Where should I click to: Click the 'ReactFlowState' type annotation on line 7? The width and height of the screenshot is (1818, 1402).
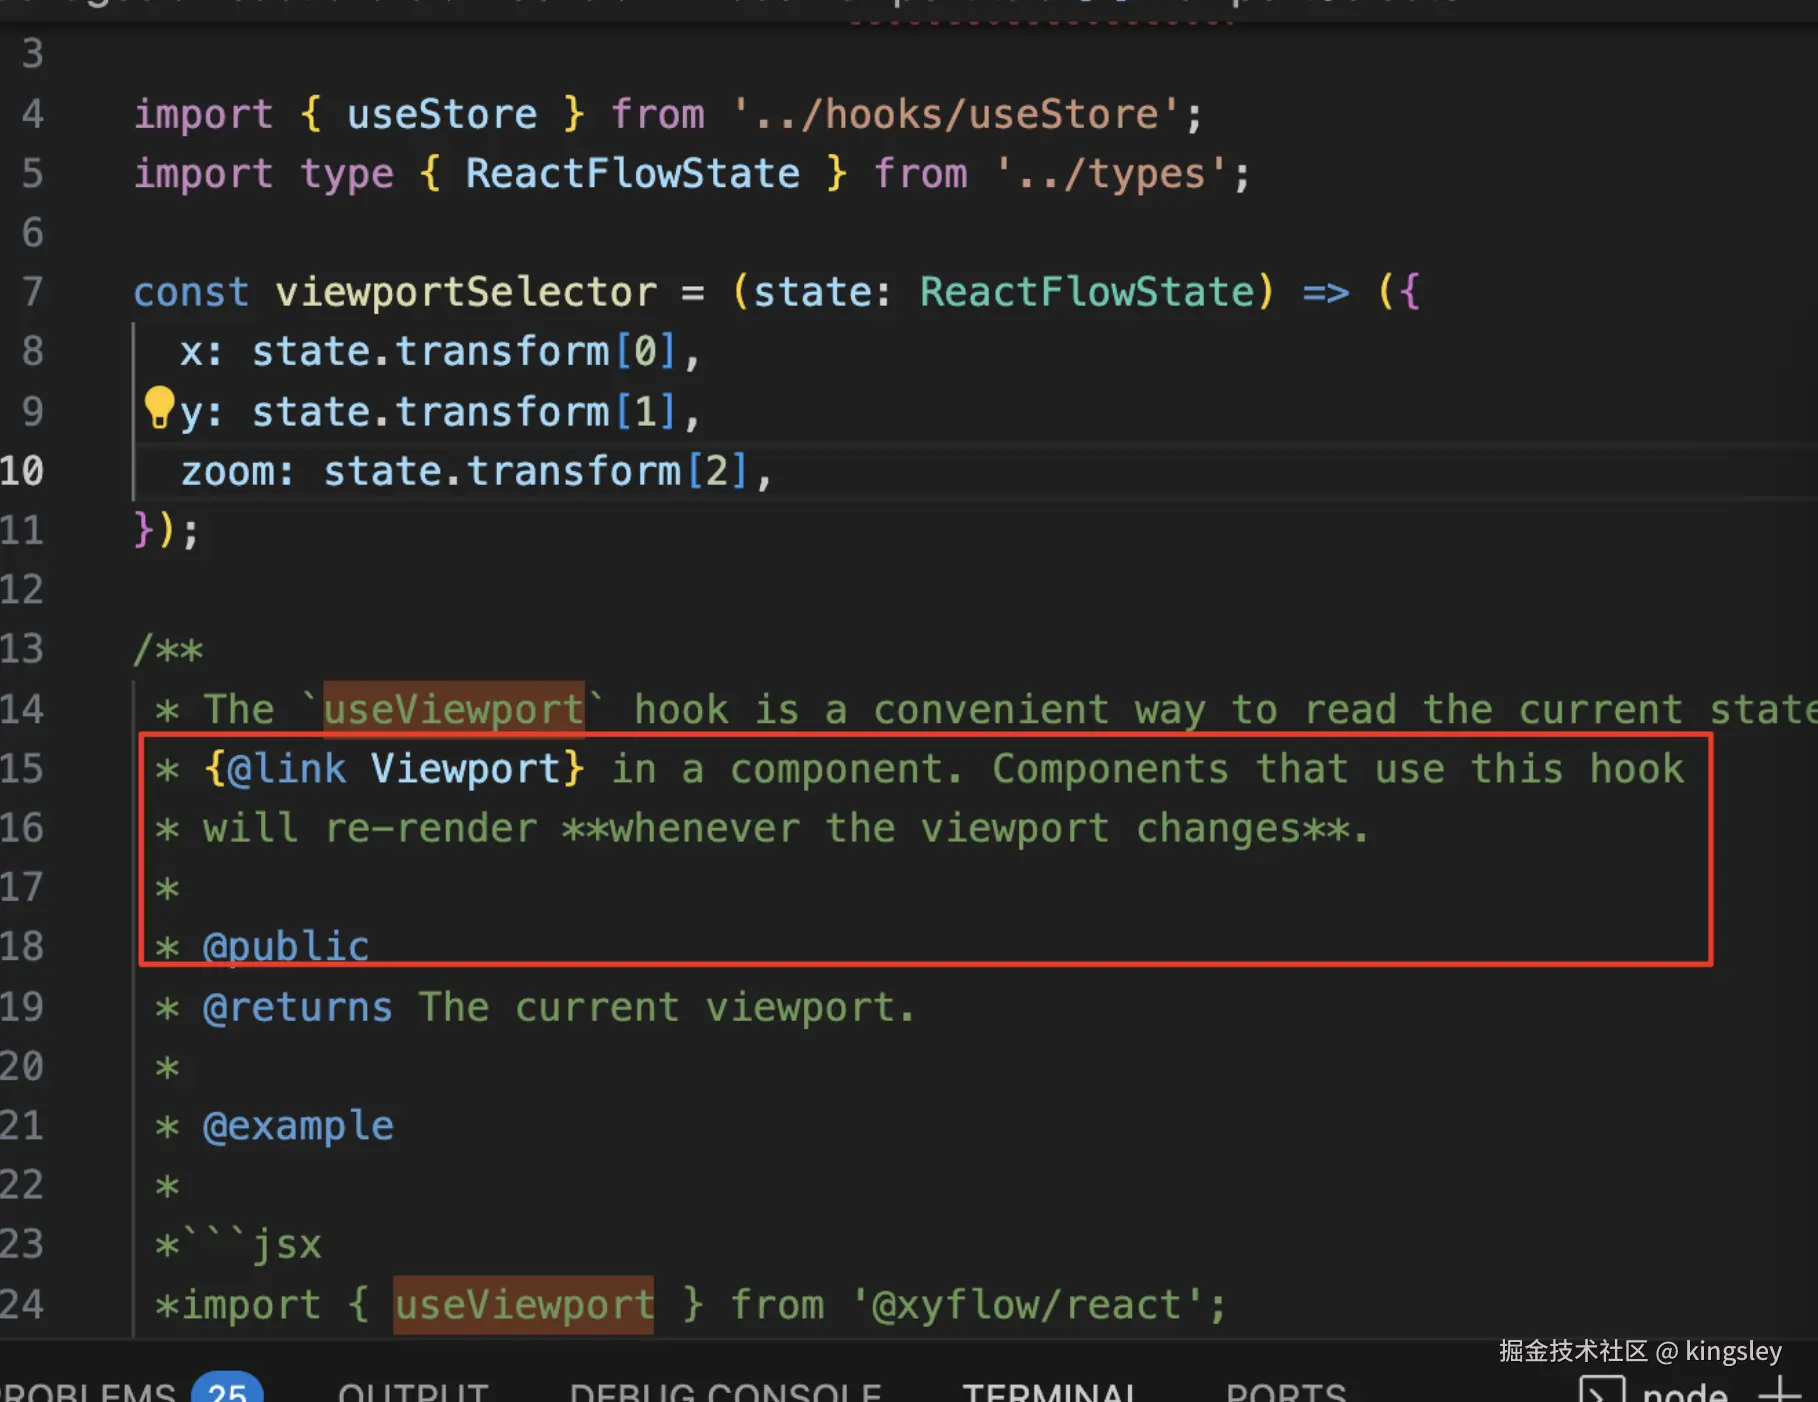pos(1087,292)
